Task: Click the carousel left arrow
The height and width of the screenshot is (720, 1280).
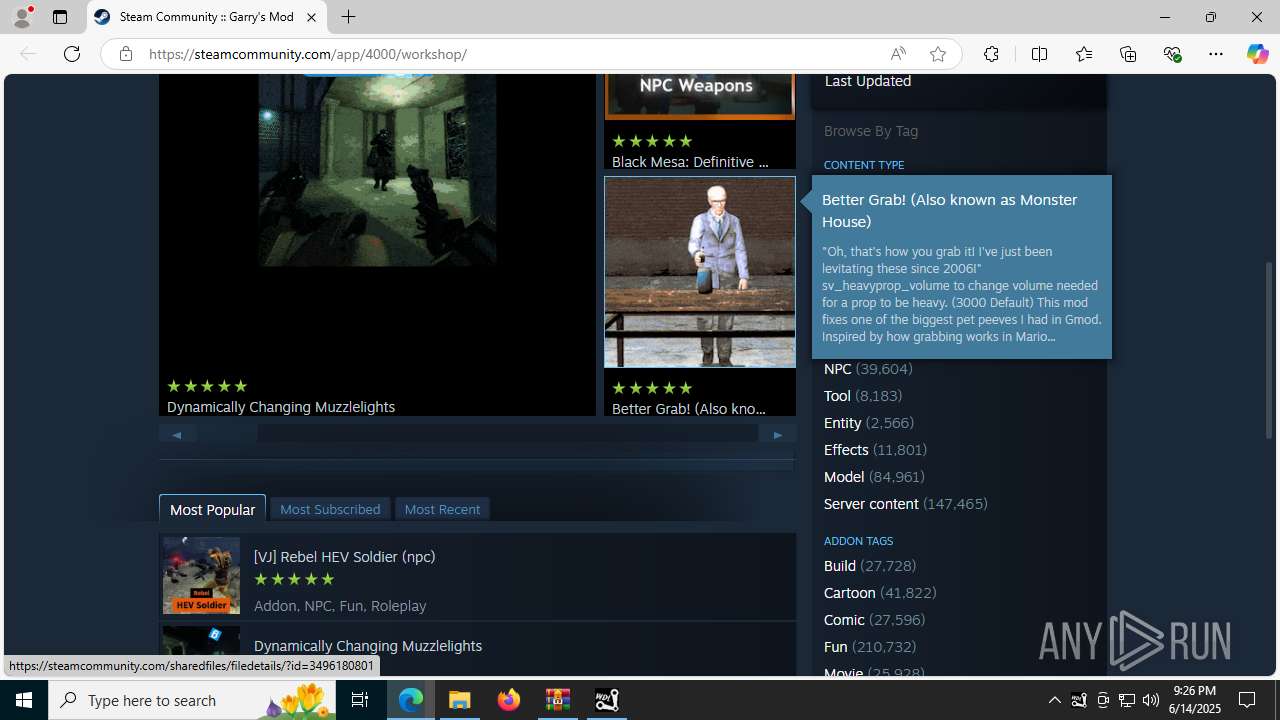Action: pyautogui.click(x=177, y=434)
